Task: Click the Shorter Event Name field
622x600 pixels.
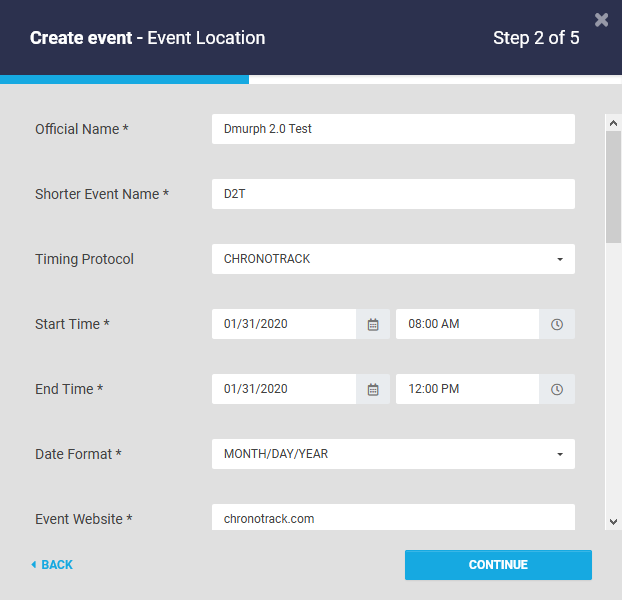Action: tap(393, 194)
